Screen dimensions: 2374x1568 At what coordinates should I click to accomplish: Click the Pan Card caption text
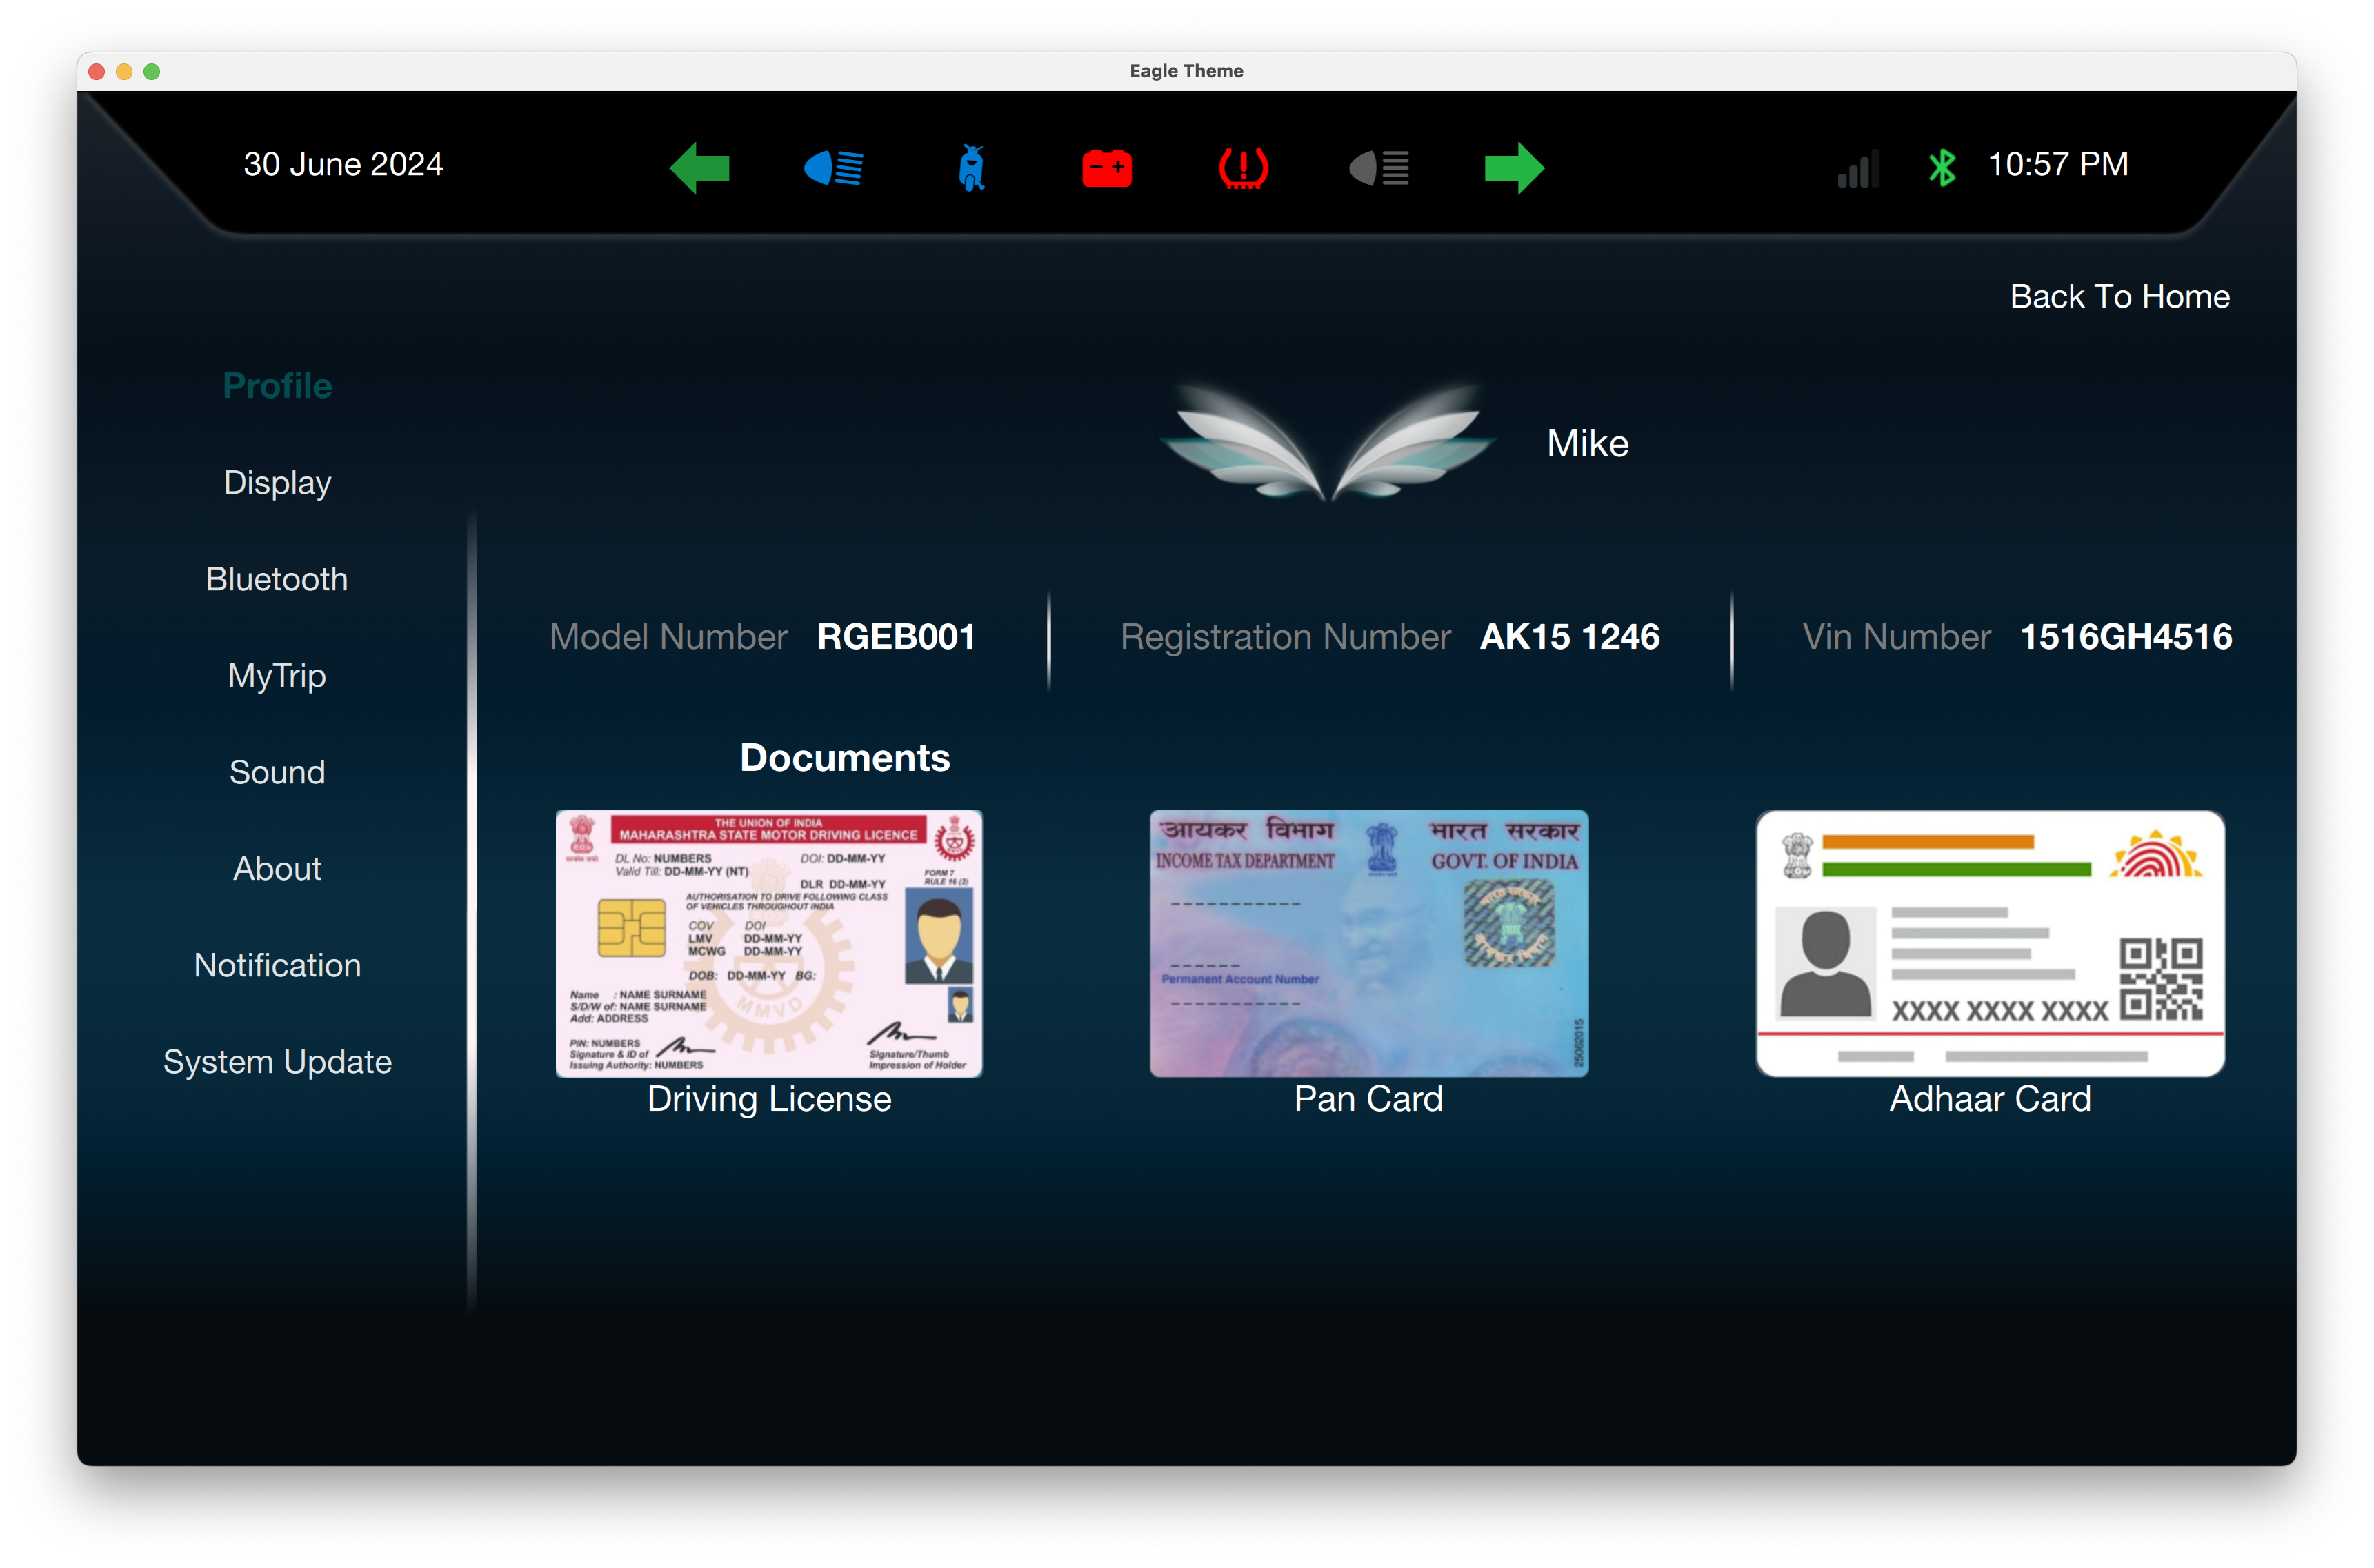(x=1369, y=1099)
